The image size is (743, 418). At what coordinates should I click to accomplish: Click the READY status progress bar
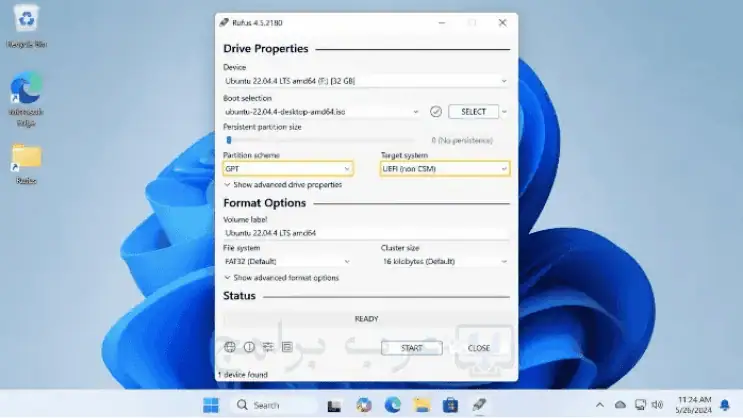[366, 319]
